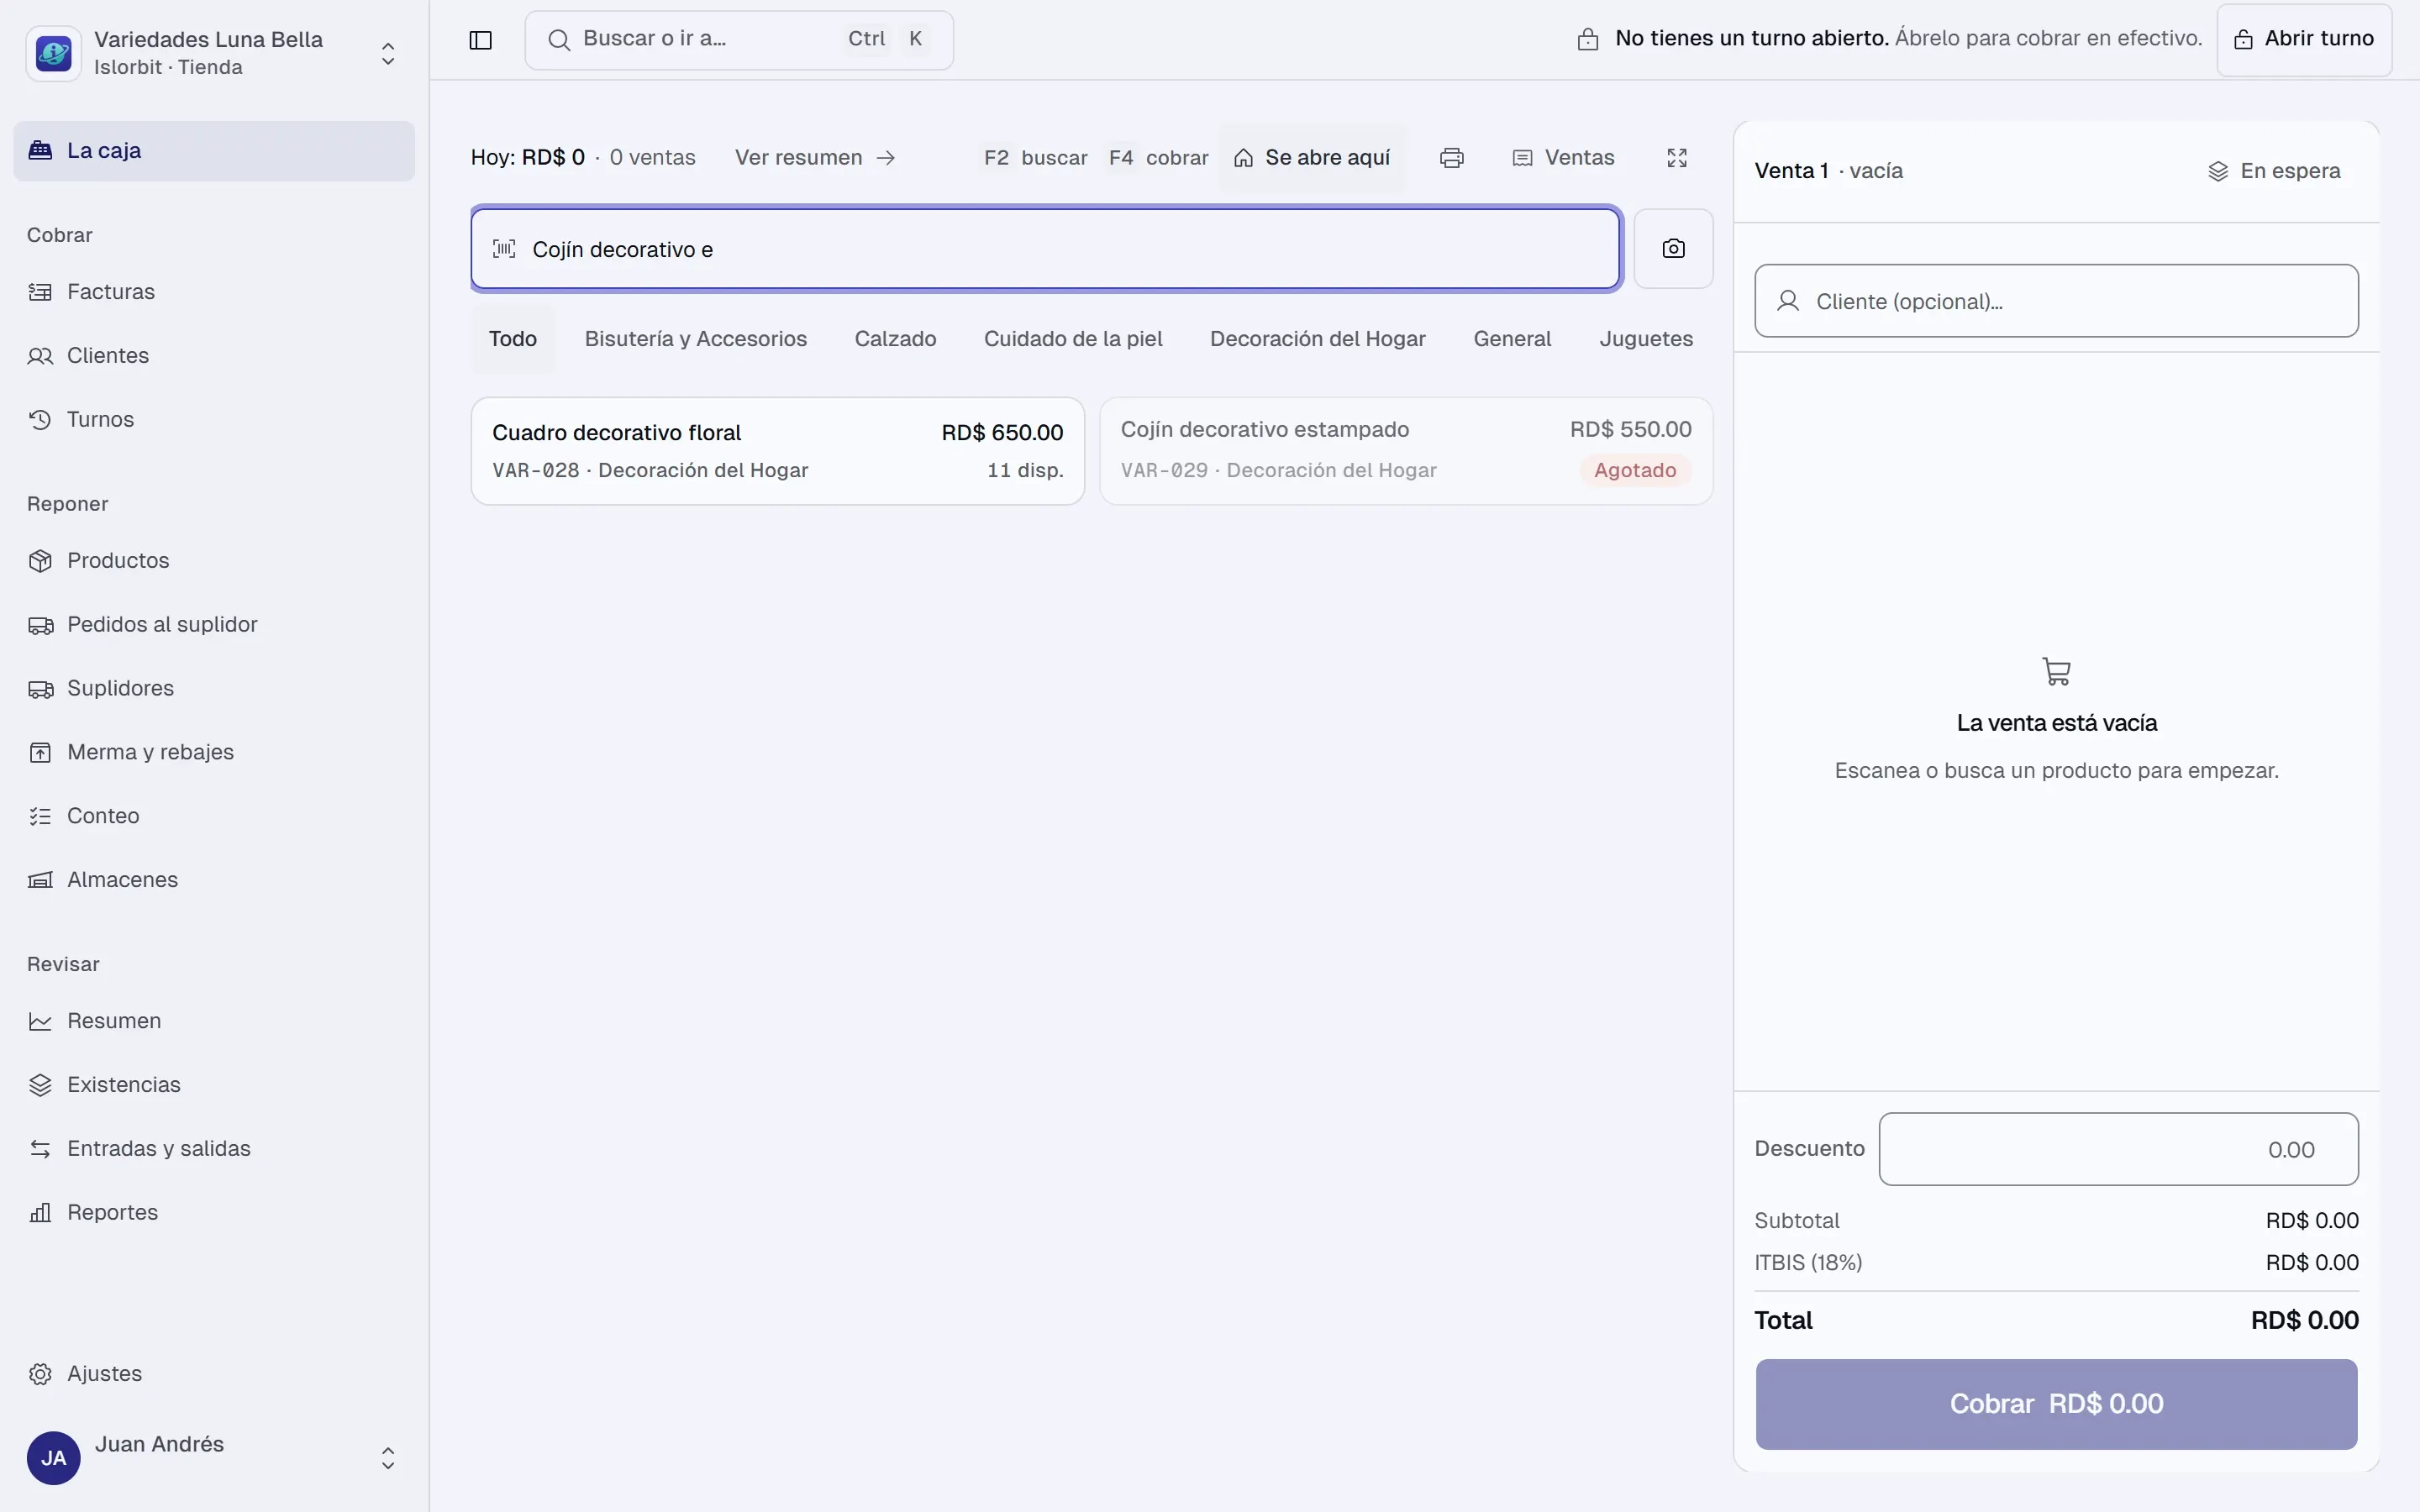This screenshot has height=1512, width=2420.
Task: Open Facturas in sidebar
Action: point(214,292)
